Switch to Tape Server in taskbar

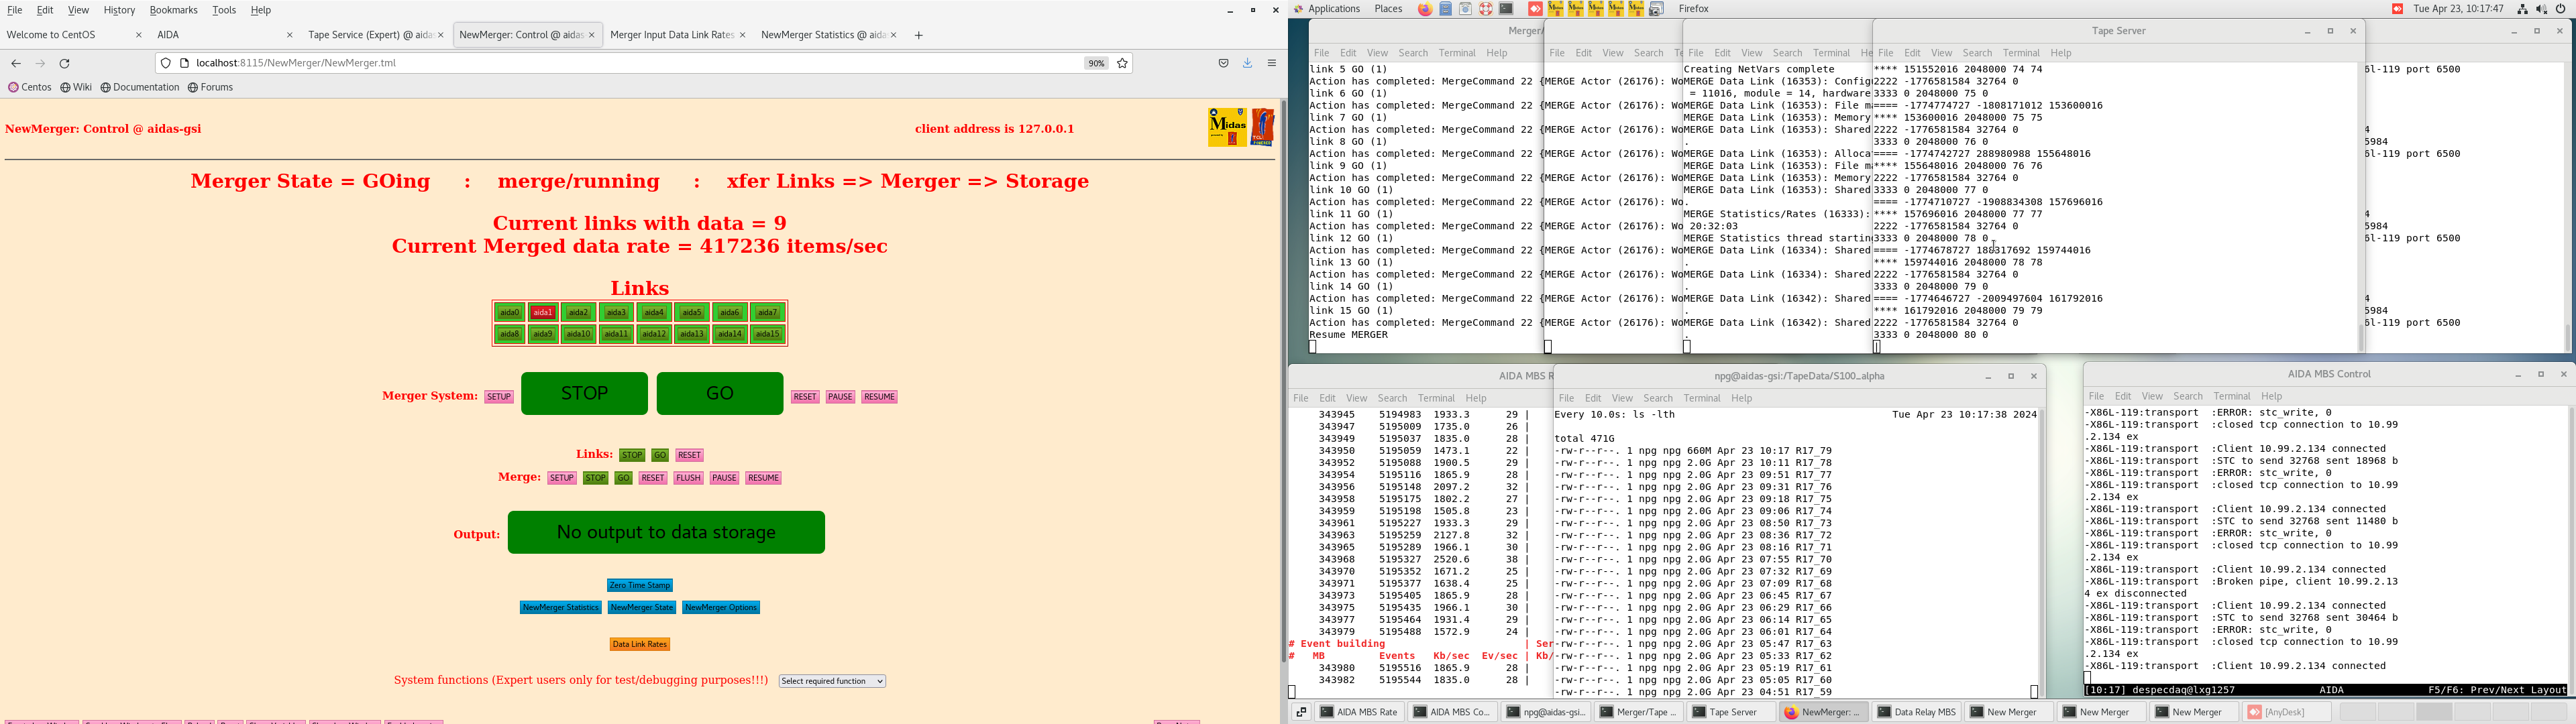coord(1731,712)
